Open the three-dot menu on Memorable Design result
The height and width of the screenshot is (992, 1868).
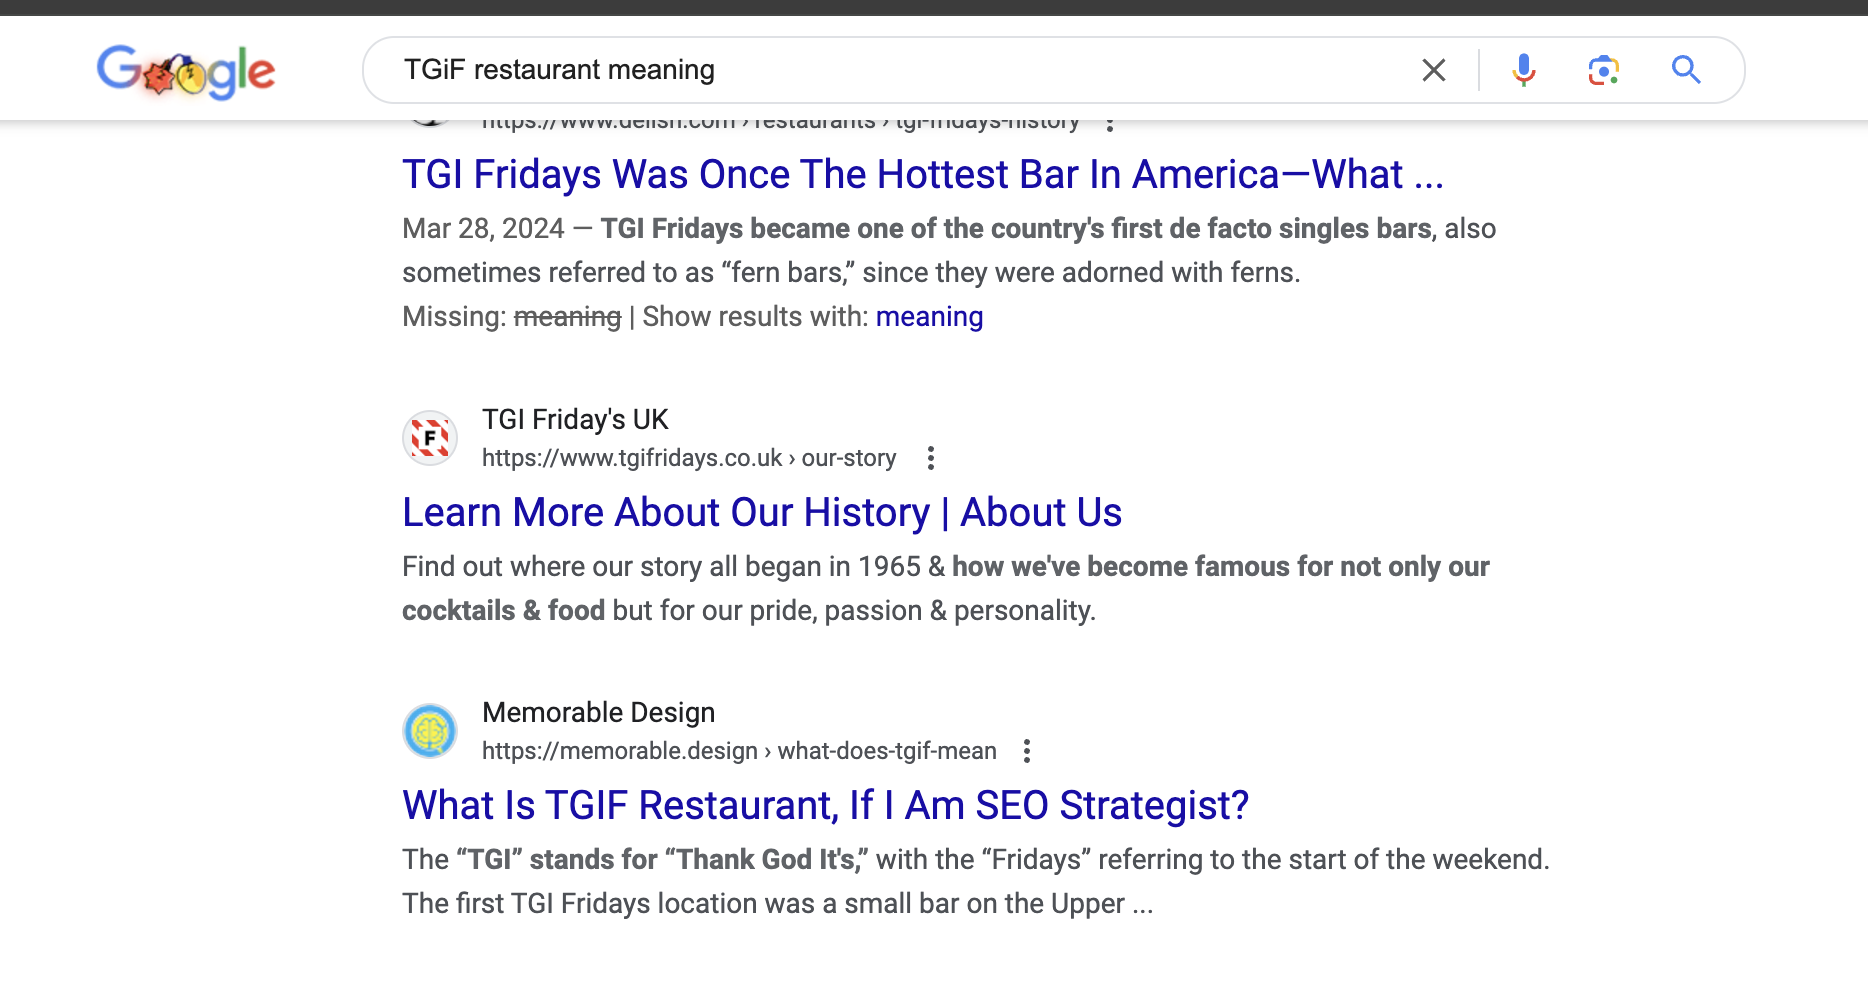(1029, 750)
